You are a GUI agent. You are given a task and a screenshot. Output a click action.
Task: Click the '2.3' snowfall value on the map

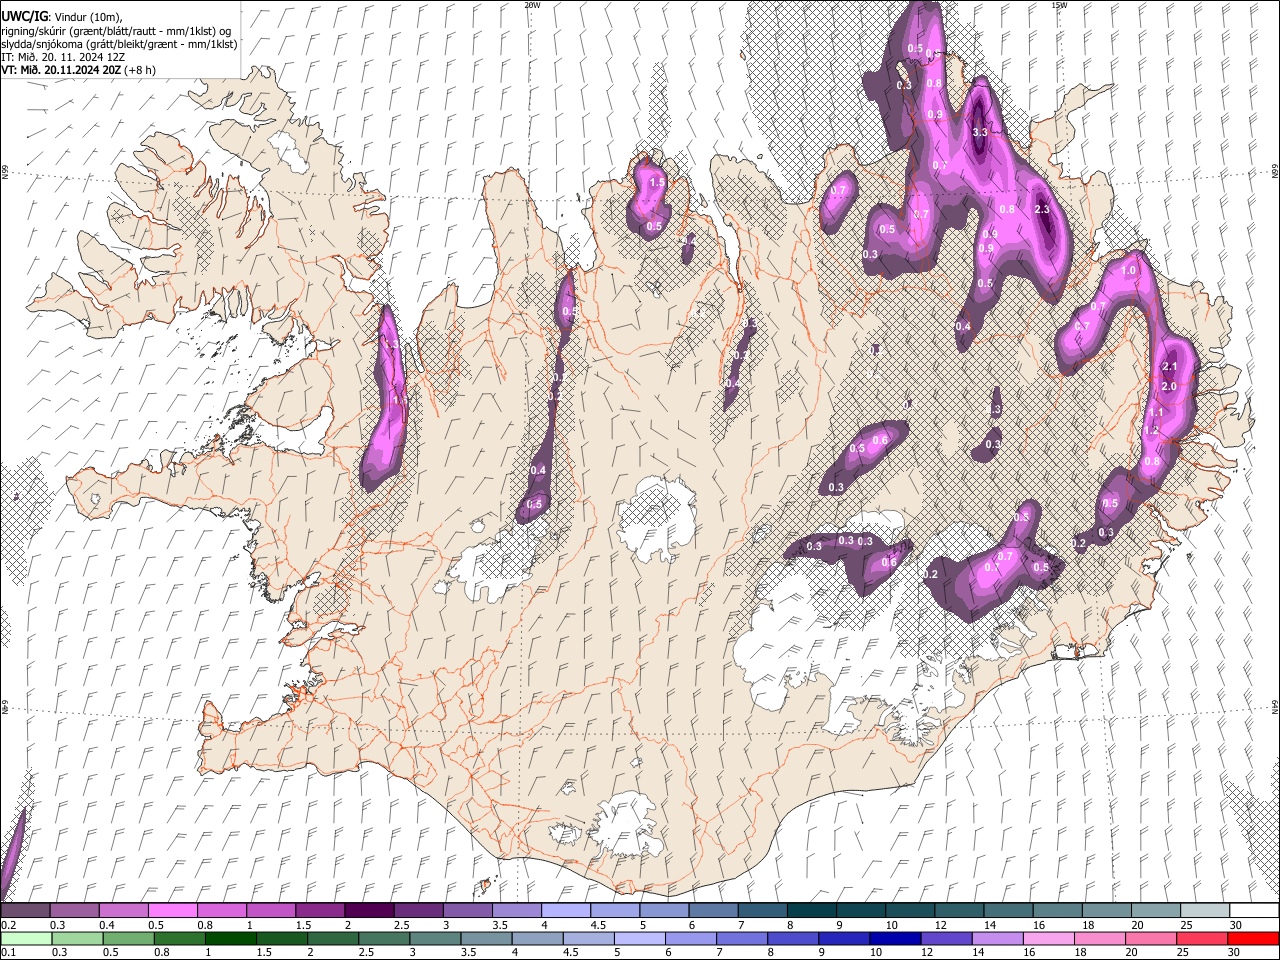click(1042, 209)
